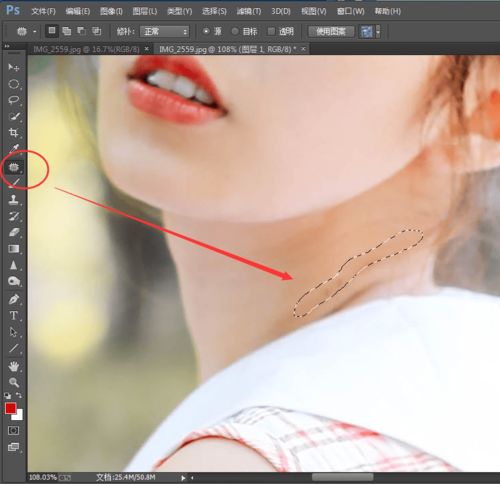Select the Patch tool in the toolbox
The width and height of the screenshot is (500, 484).
tap(14, 167)
